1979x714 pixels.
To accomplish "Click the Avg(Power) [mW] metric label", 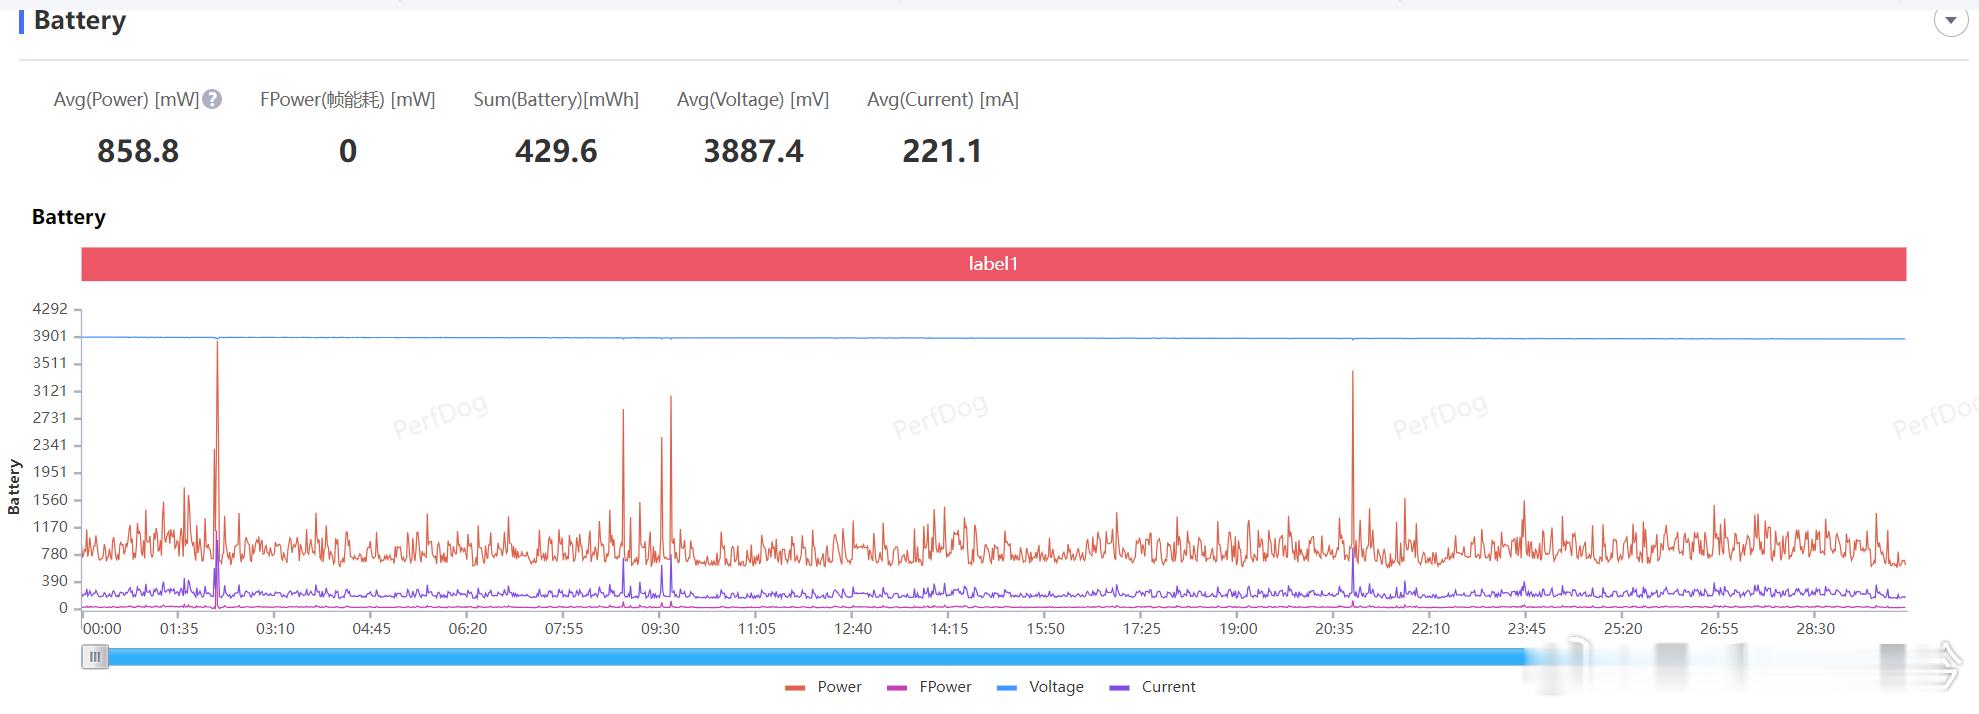I will [x=126, y=100].
